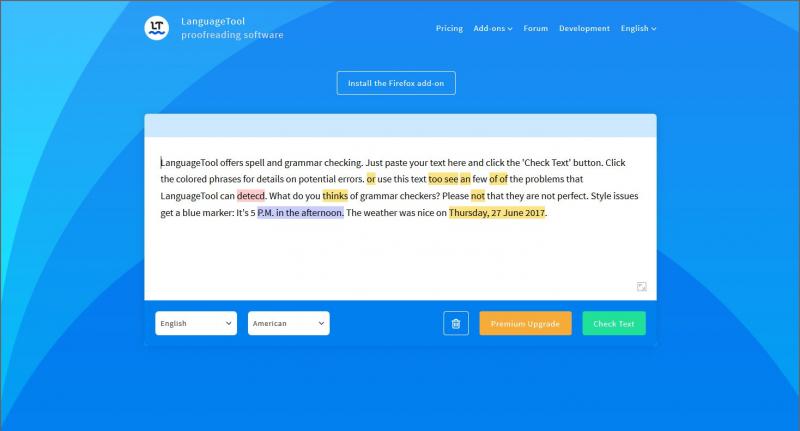Image resolution: width=800 pixels, height=431 pixels.
Task: Click the Premium Upgrade button
Action: click(526, 323)
